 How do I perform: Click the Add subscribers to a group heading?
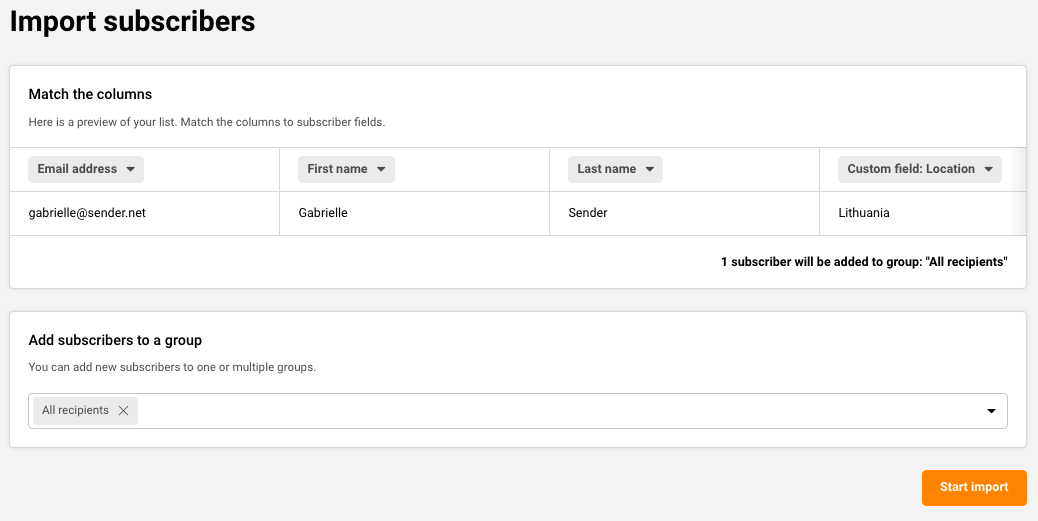click(x=115, y=340)
